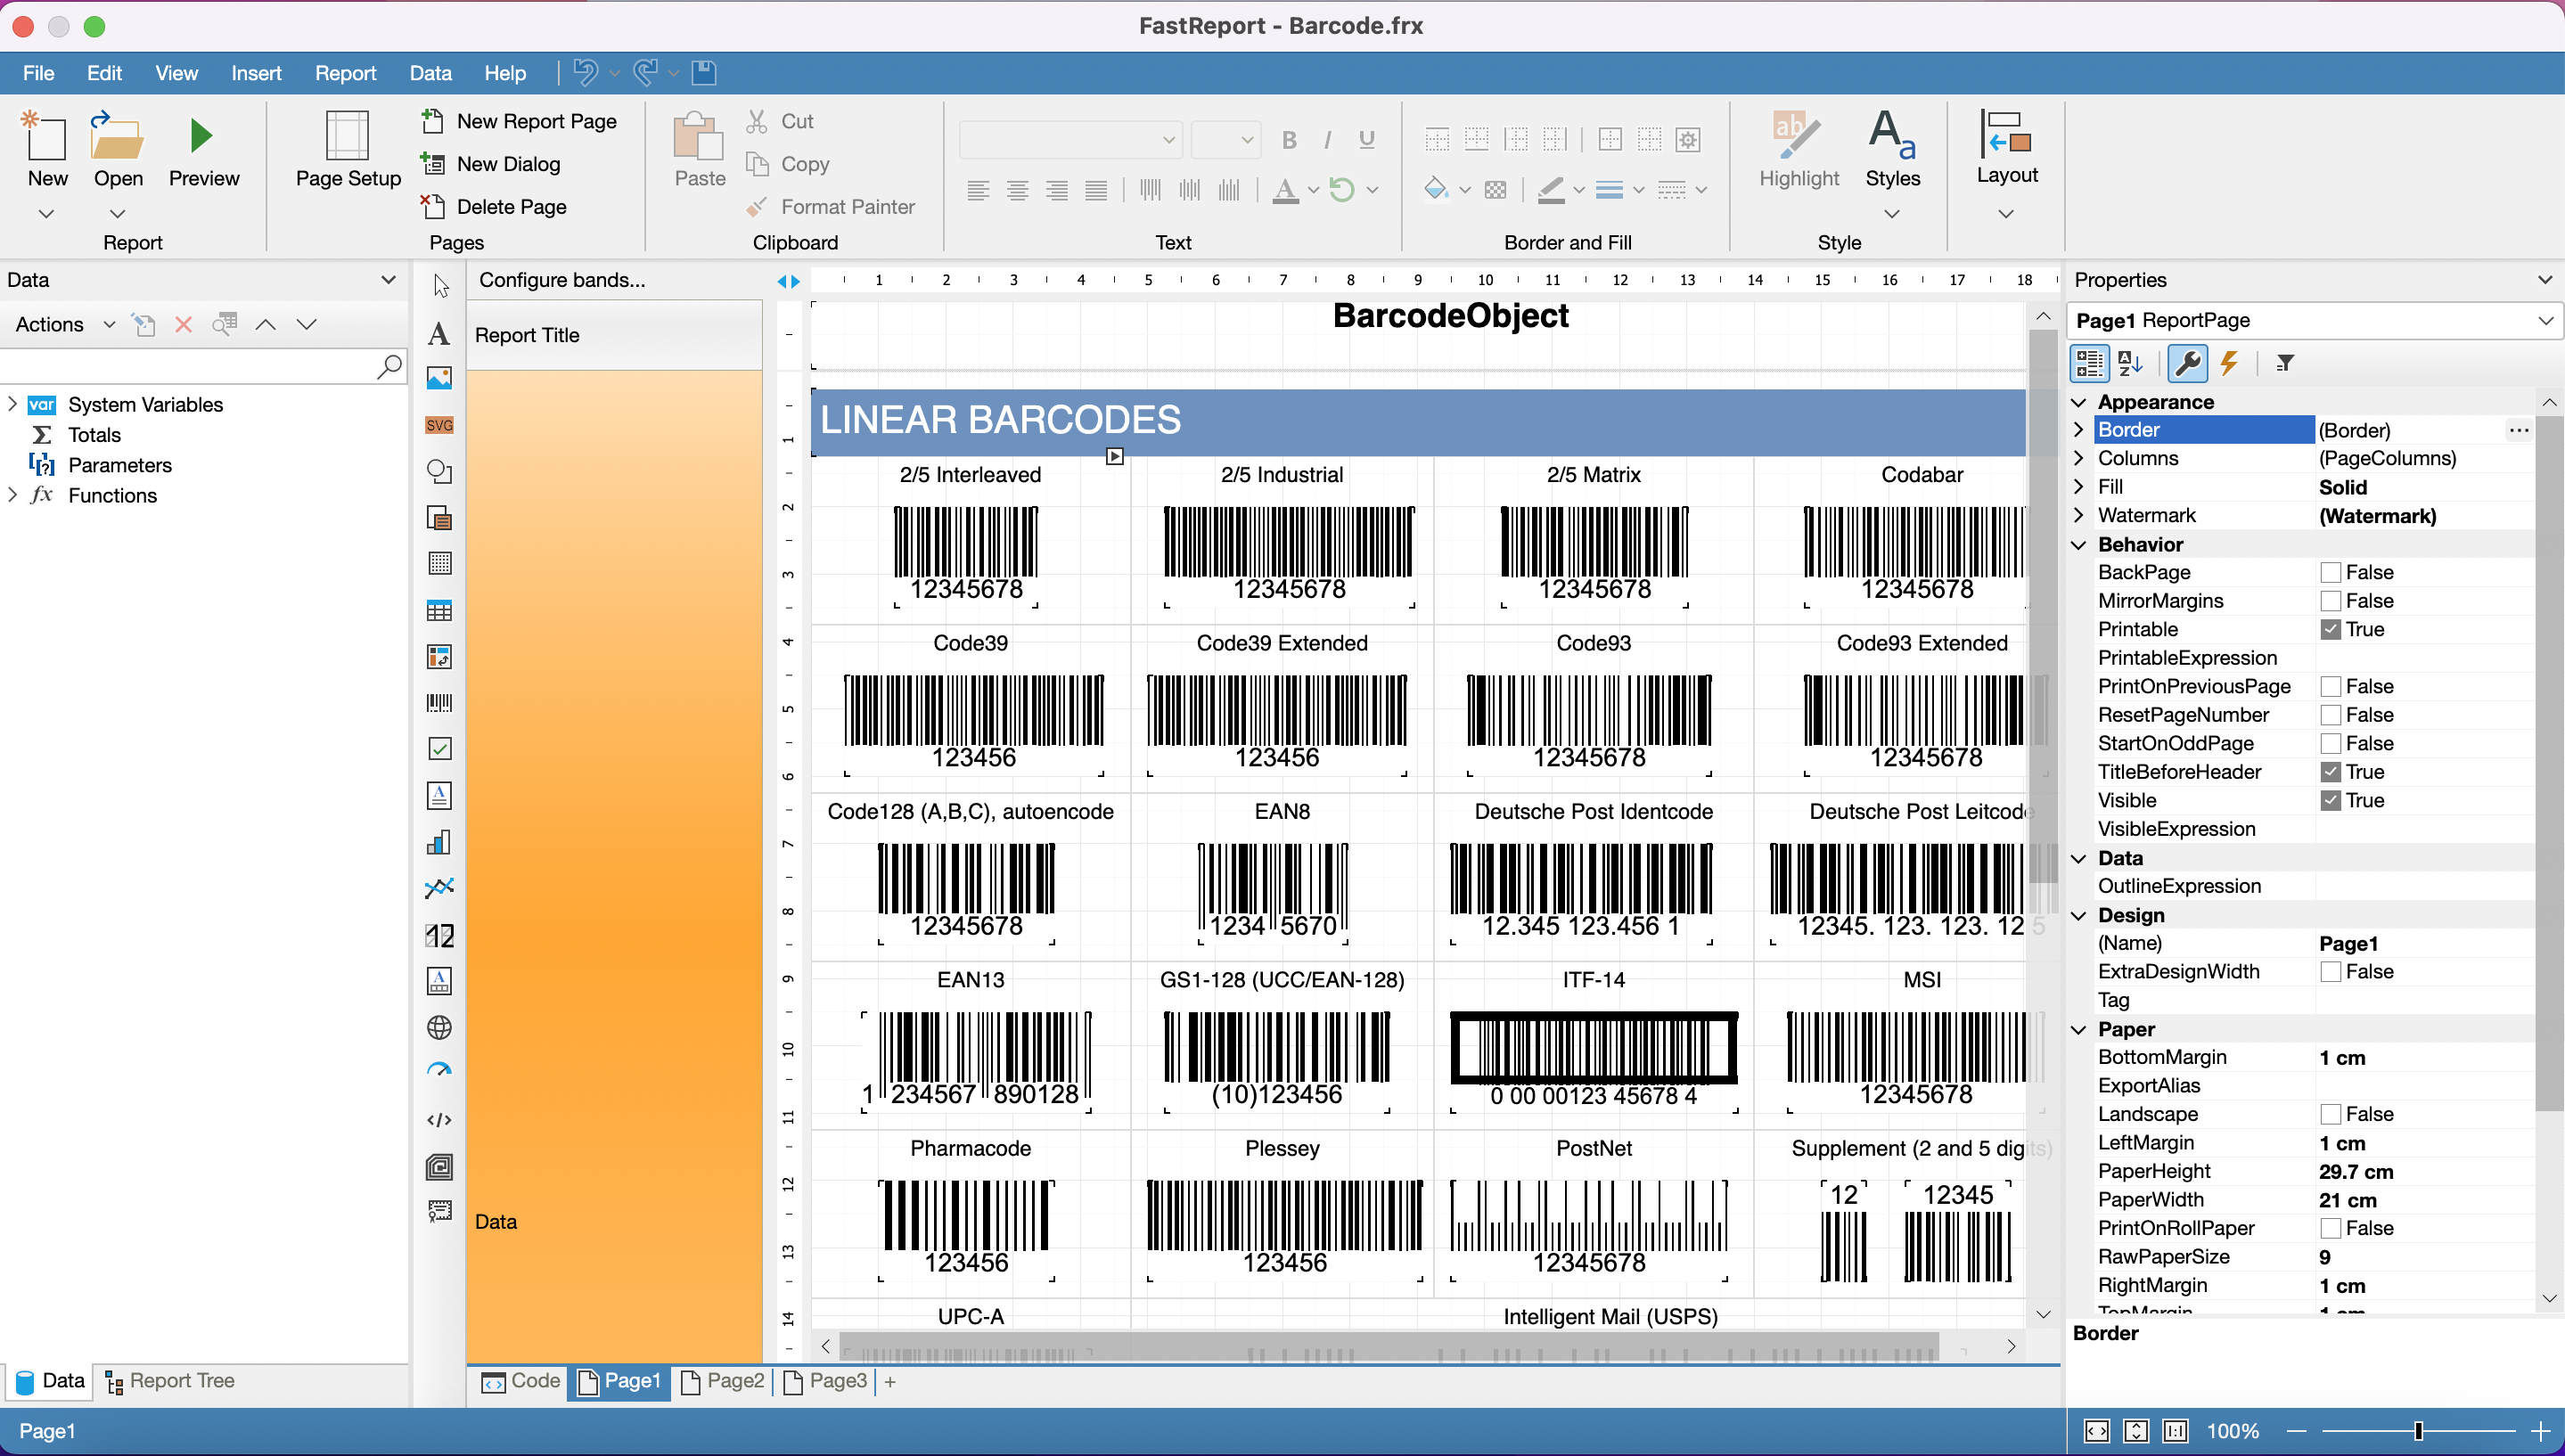Viewport: 2565px width, 1456px height.
Task: Open Styles dropdown arrow
Action: point(1892,213)
